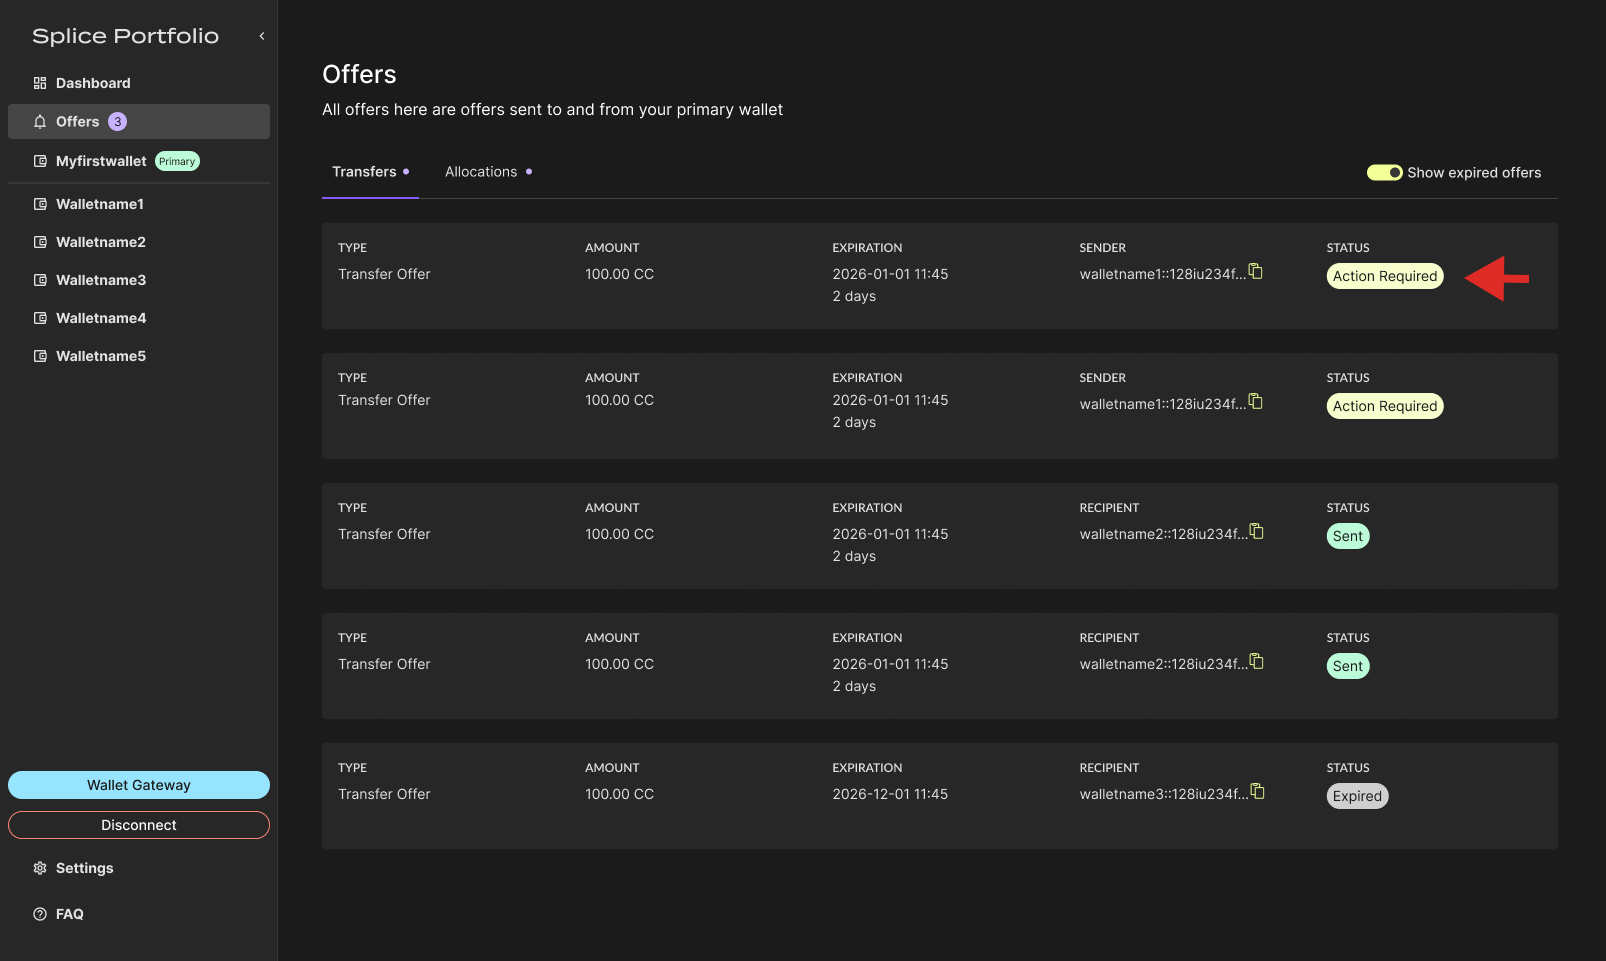Click the RECIPIENT header above walletname3
The width and height of the screenshot is (1606, 961).
point(1109,768)
